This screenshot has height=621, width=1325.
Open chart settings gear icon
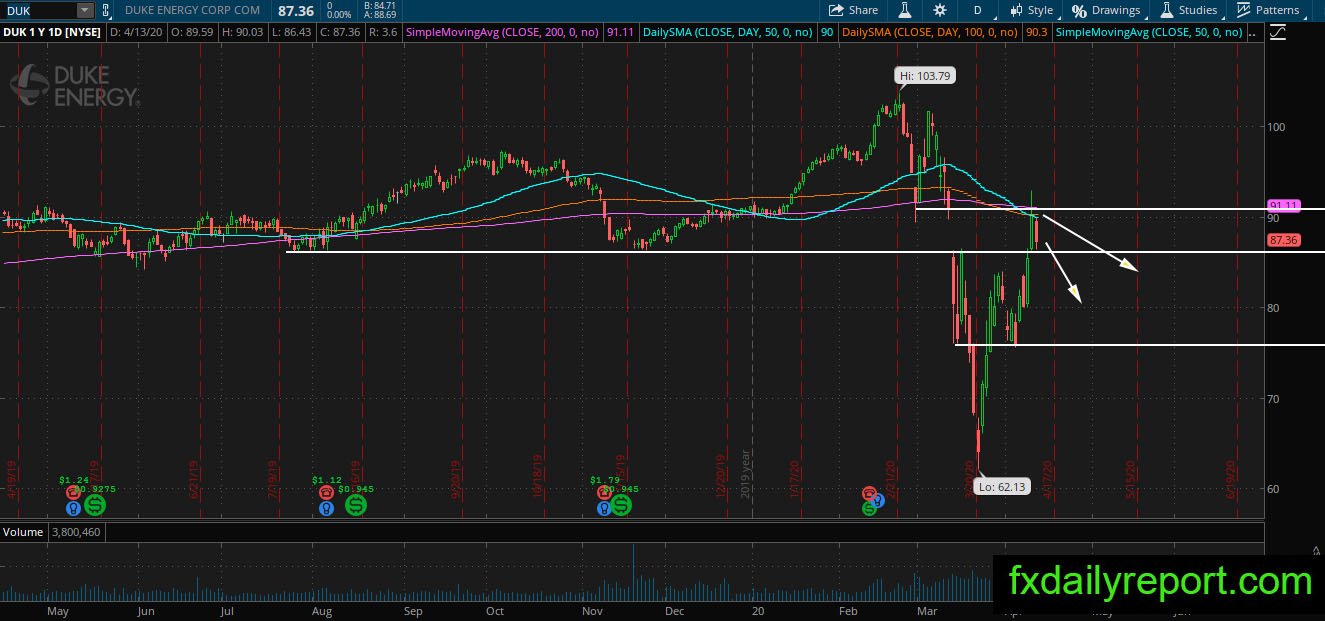coord(940,10)
